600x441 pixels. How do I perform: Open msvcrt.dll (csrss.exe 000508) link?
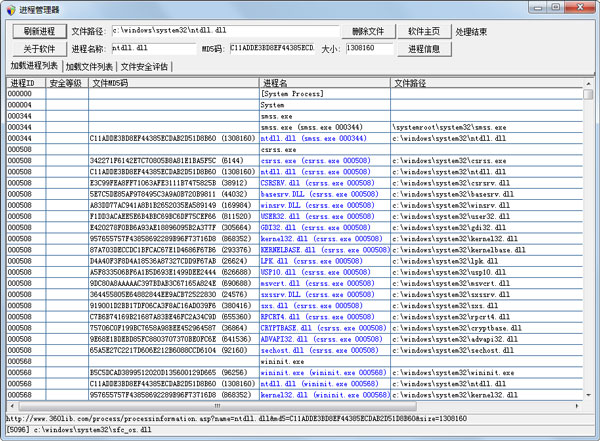click(x=318, y=283)
